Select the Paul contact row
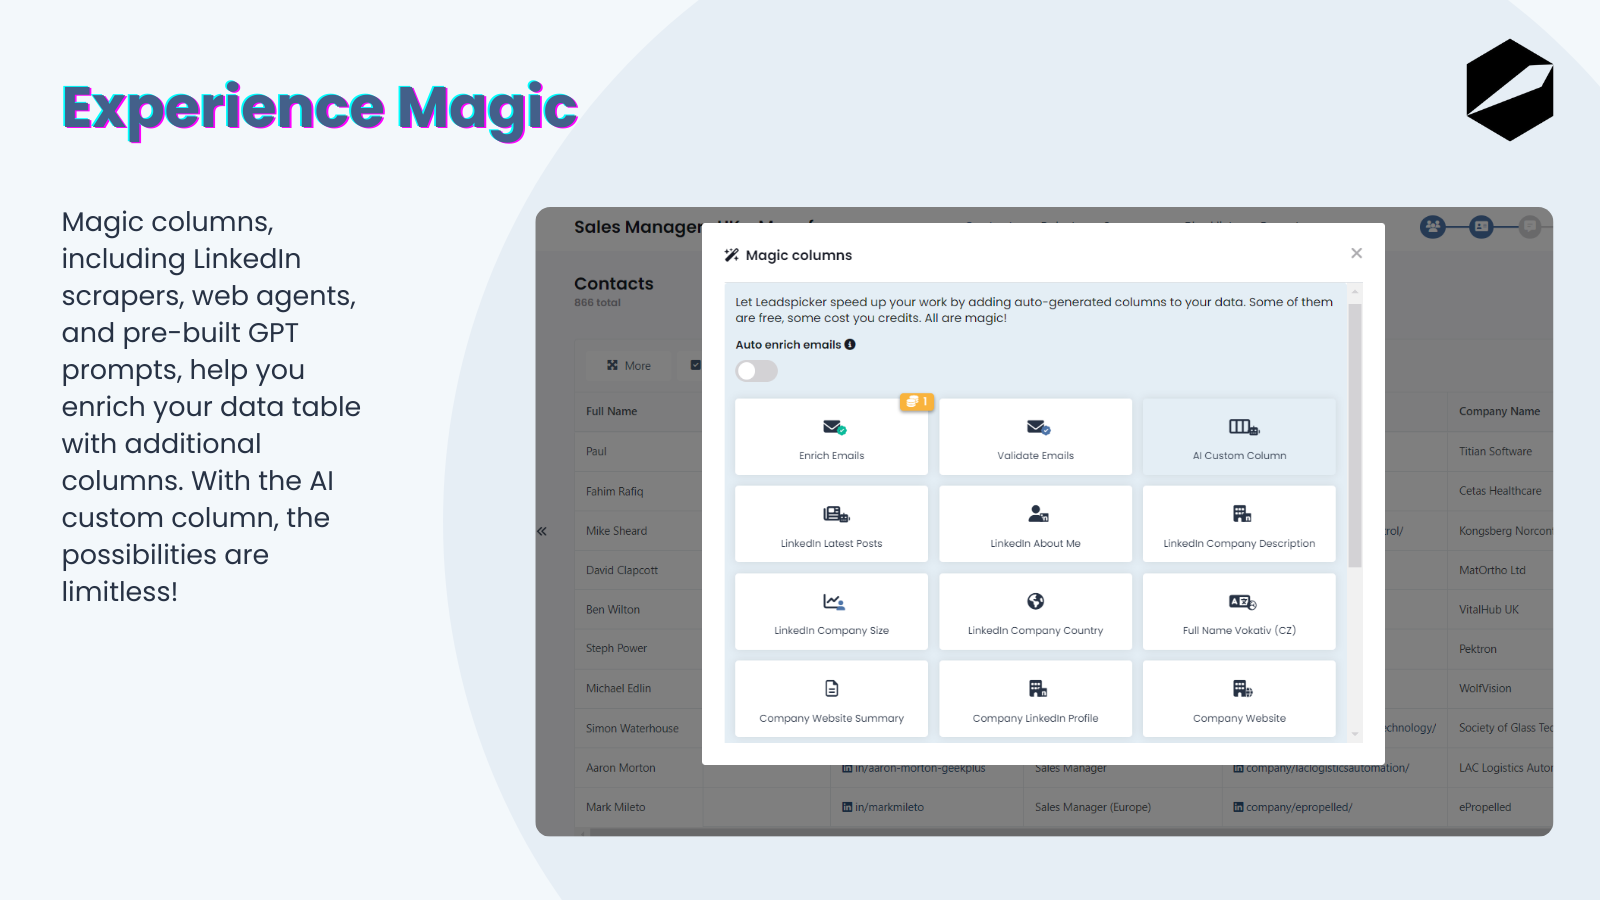Screen dimensions: 1600x900 click(596, 451)
